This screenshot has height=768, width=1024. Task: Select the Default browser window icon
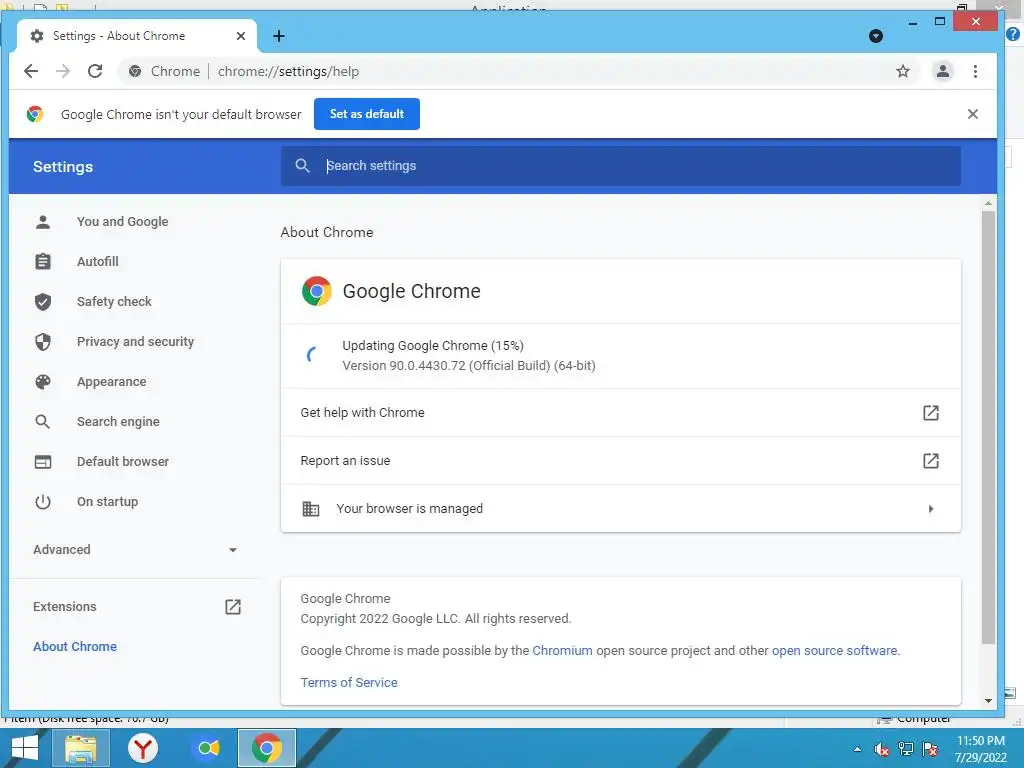point(42,462)
